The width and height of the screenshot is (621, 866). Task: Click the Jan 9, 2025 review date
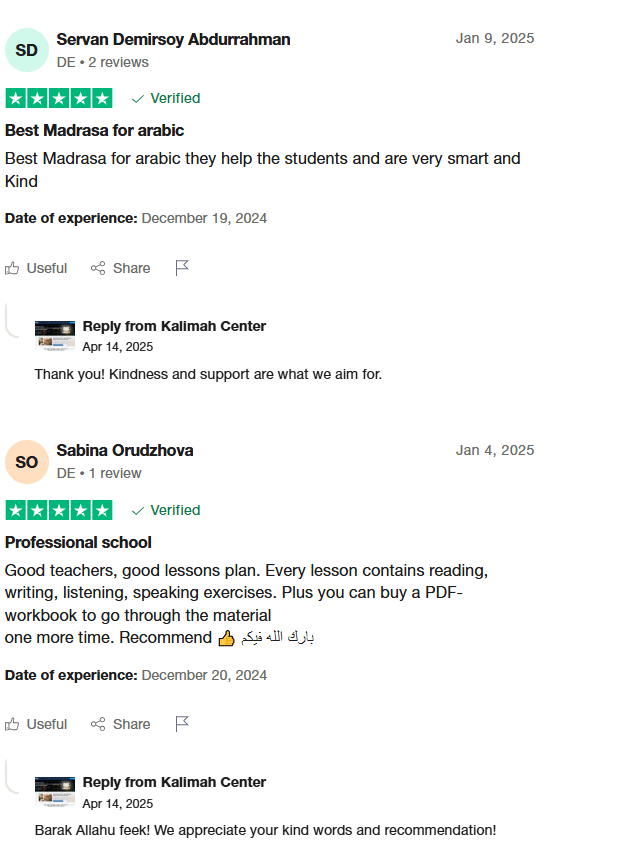click(495, 38)
